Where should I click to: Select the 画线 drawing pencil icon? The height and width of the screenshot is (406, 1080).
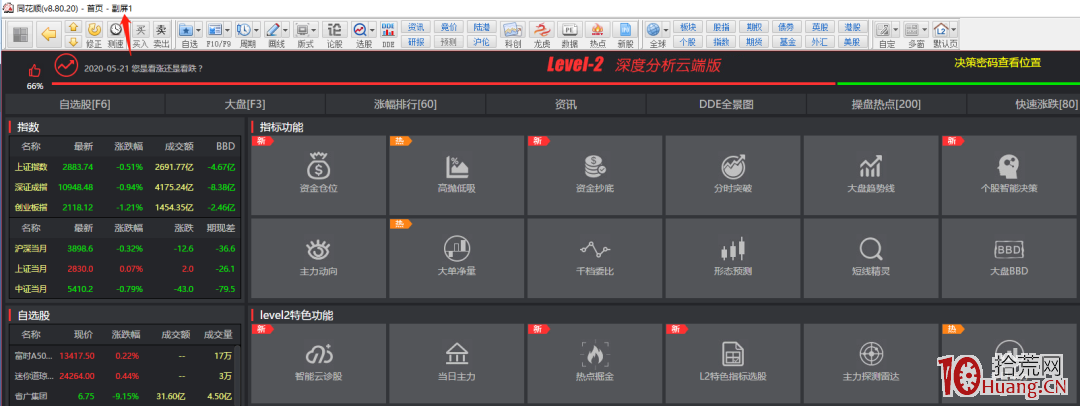pyautogui.click(x=272, y=30)
